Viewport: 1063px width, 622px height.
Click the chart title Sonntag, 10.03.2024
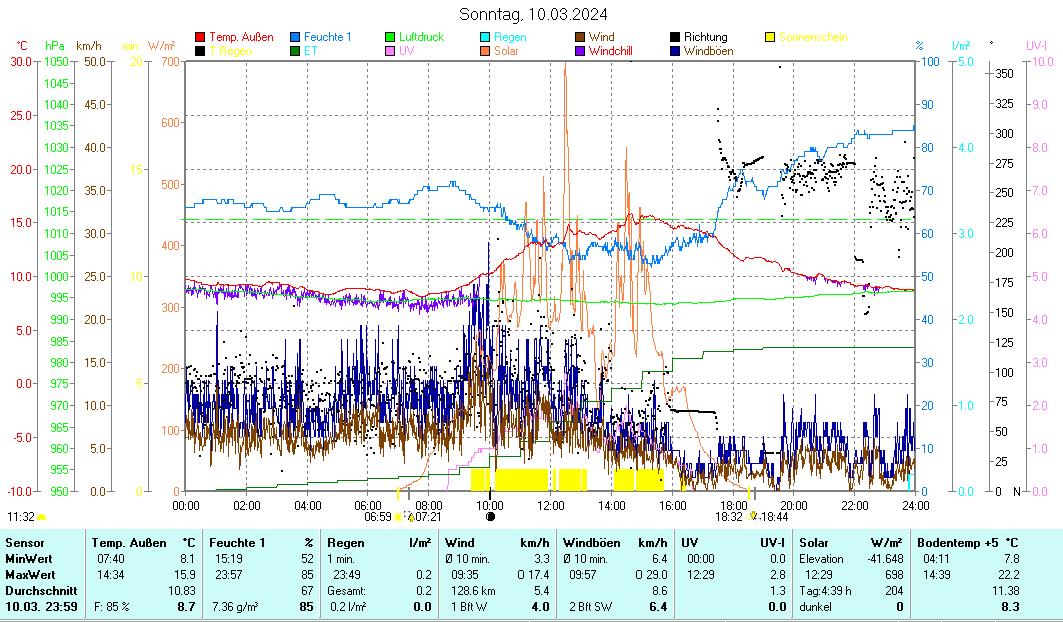[532, 14]
